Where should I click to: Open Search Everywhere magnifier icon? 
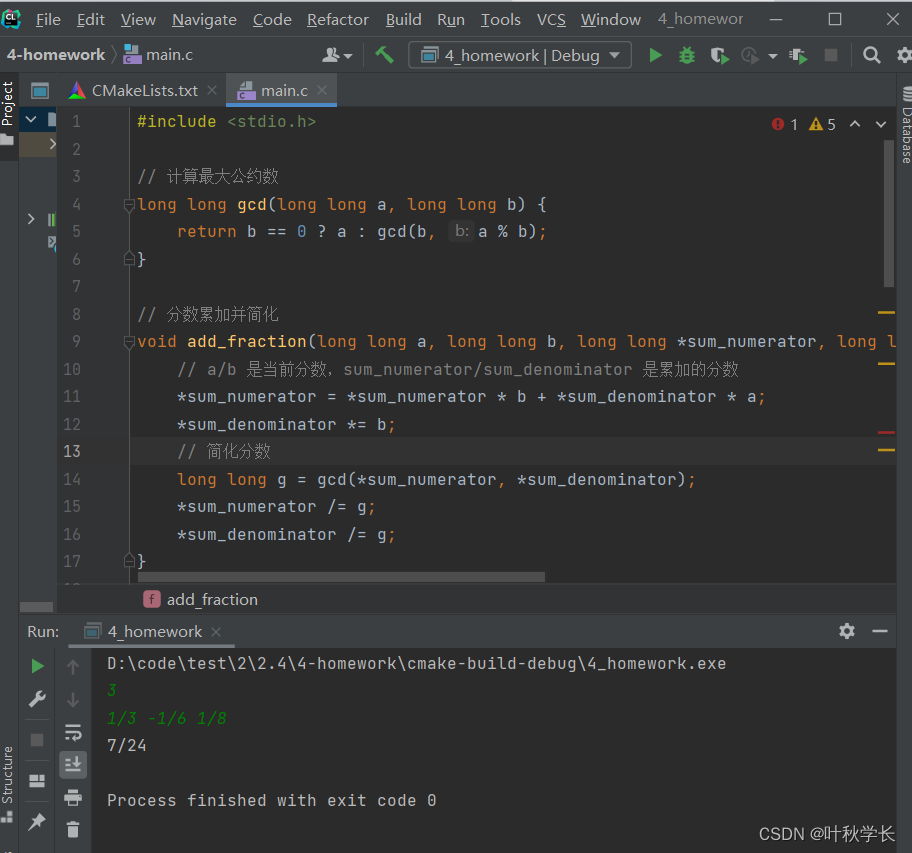point(872,56)
